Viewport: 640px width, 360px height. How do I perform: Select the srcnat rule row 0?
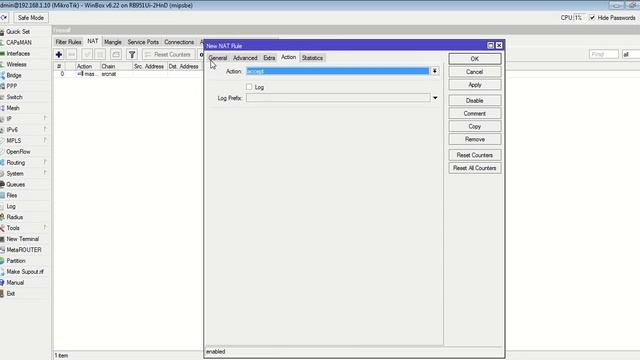(x=129, y=74)
